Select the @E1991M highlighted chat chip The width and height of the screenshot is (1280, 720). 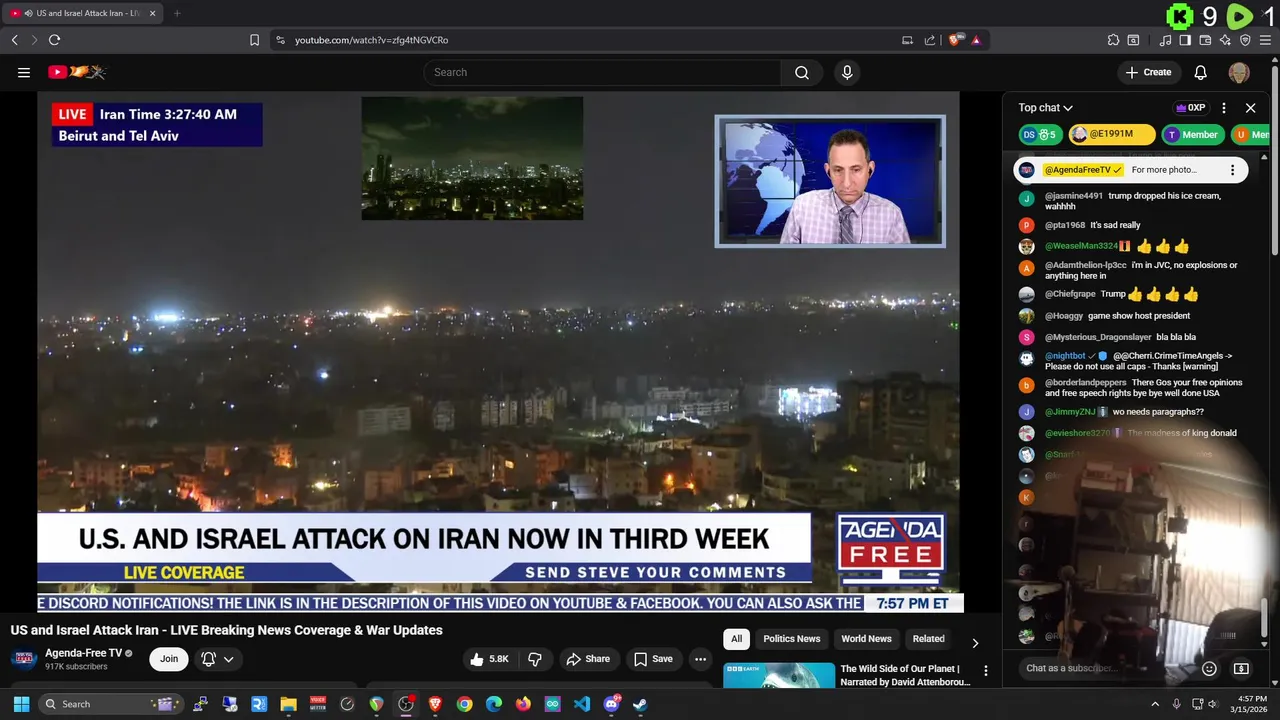[1111, 135]
